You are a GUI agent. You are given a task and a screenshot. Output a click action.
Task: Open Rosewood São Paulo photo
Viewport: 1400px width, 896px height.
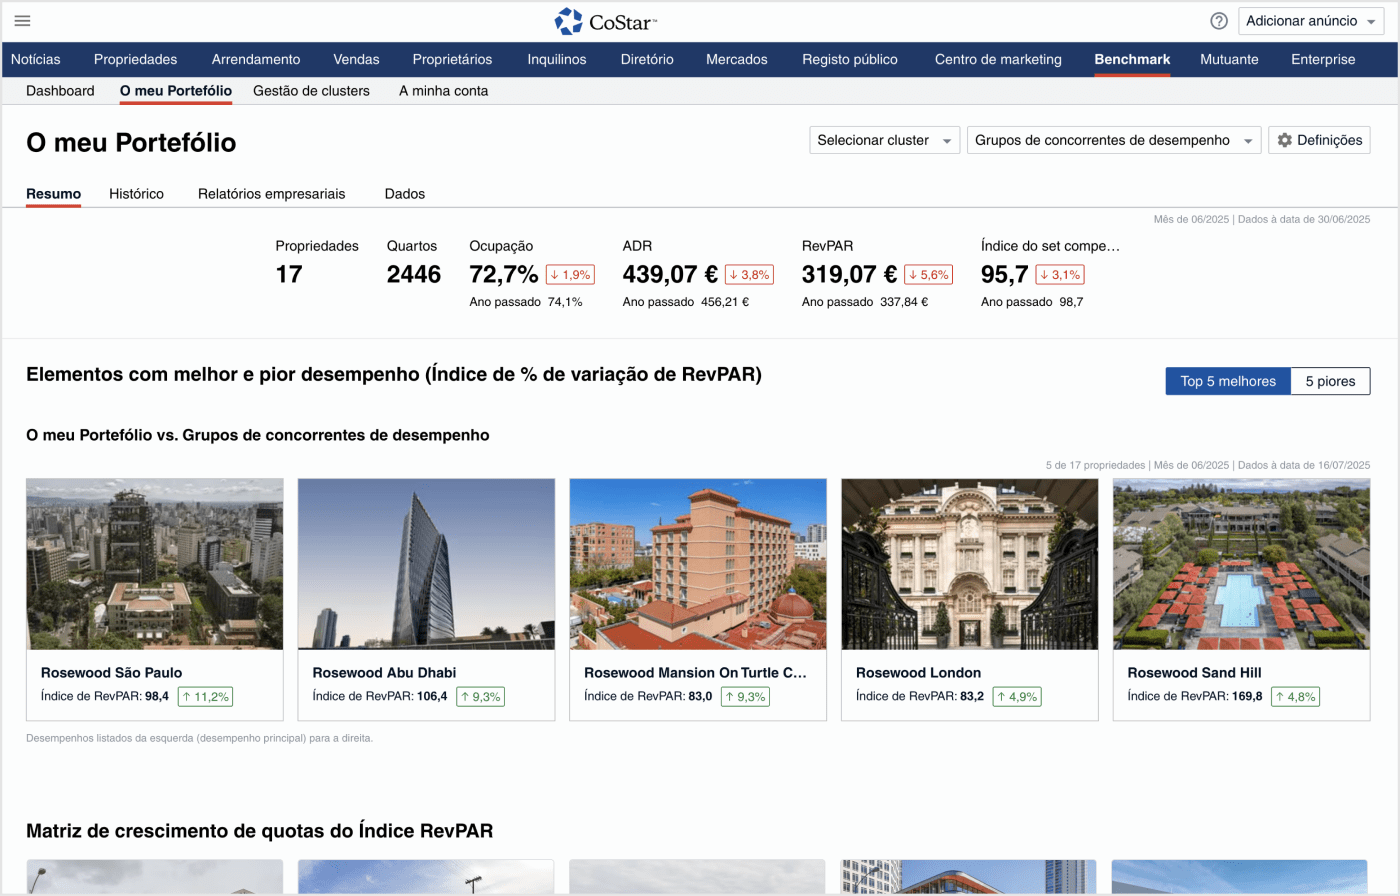pyautogui.click(x=155, y=564)
